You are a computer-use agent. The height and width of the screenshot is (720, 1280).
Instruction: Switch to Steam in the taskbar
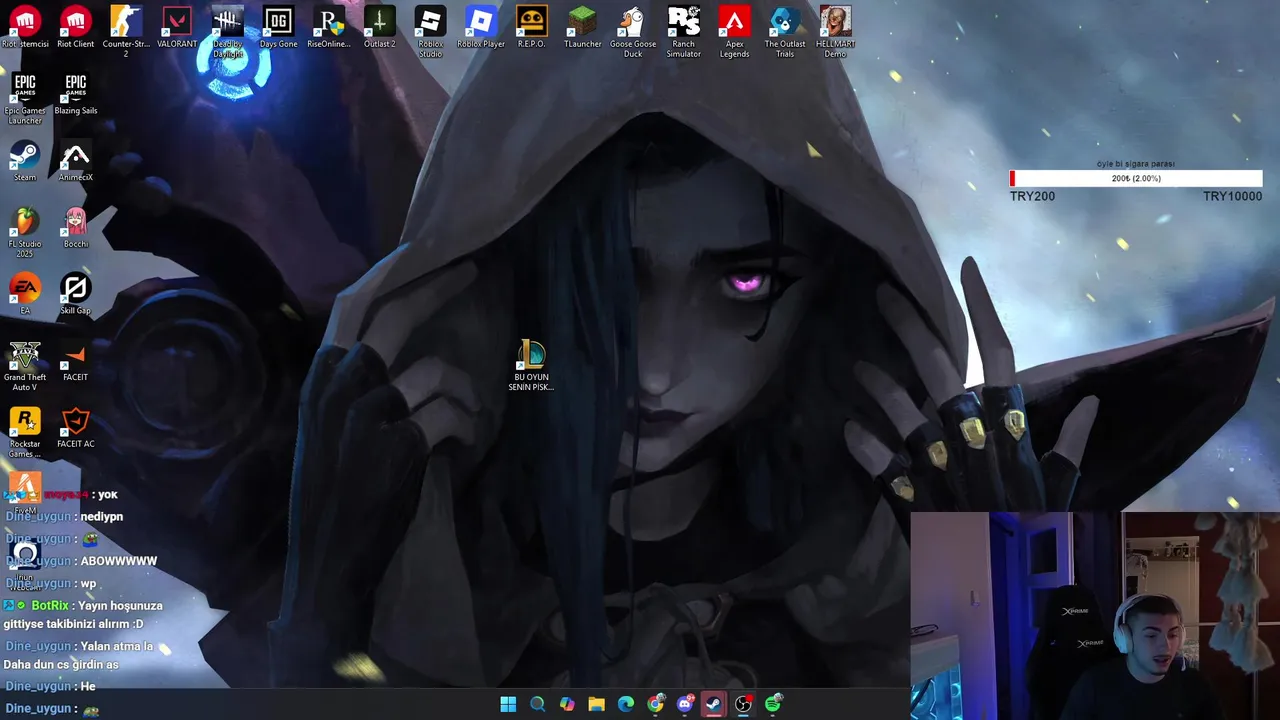pyautogui.click(x=714, y=704)
